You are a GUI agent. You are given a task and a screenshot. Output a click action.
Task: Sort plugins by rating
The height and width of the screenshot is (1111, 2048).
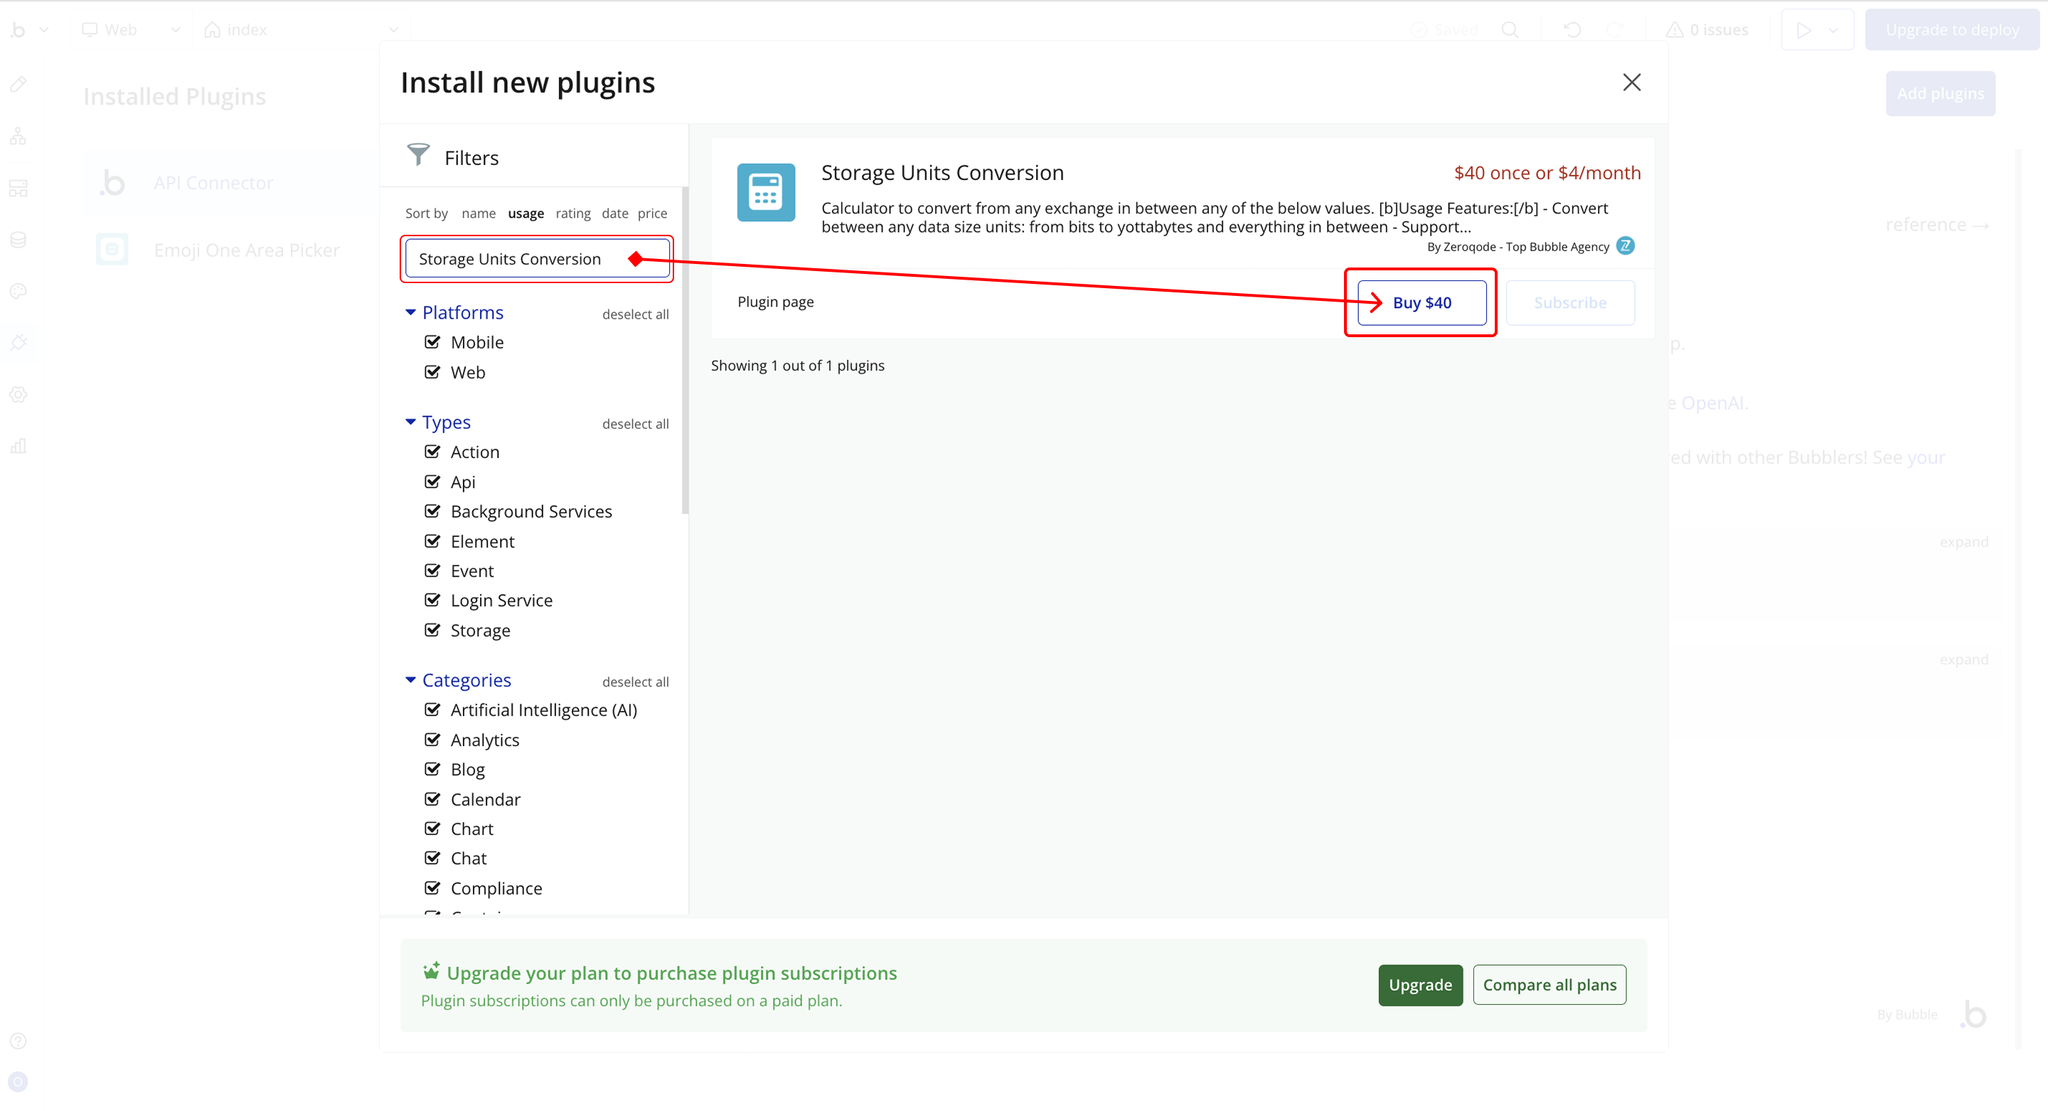pyautogui.click(x=573, y=213)
